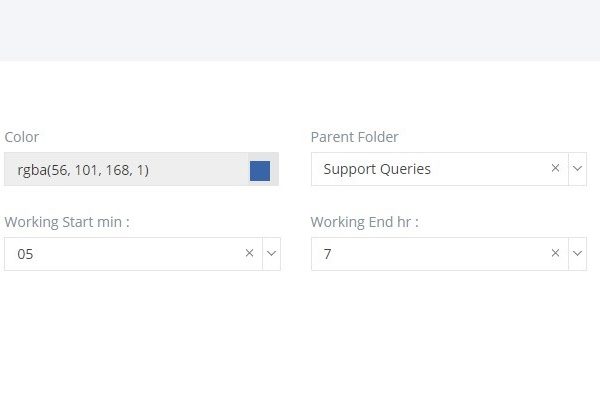
Task: Click the blue color swatch square
Action: pyautogui.click(x=260, y=171)
